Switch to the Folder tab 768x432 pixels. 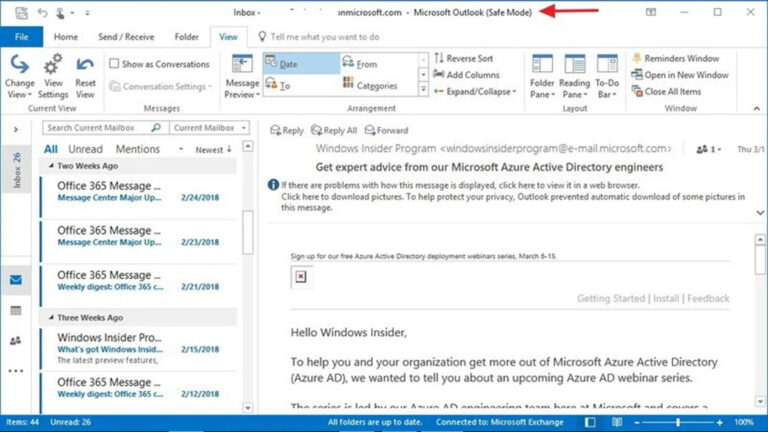[187, 37]
